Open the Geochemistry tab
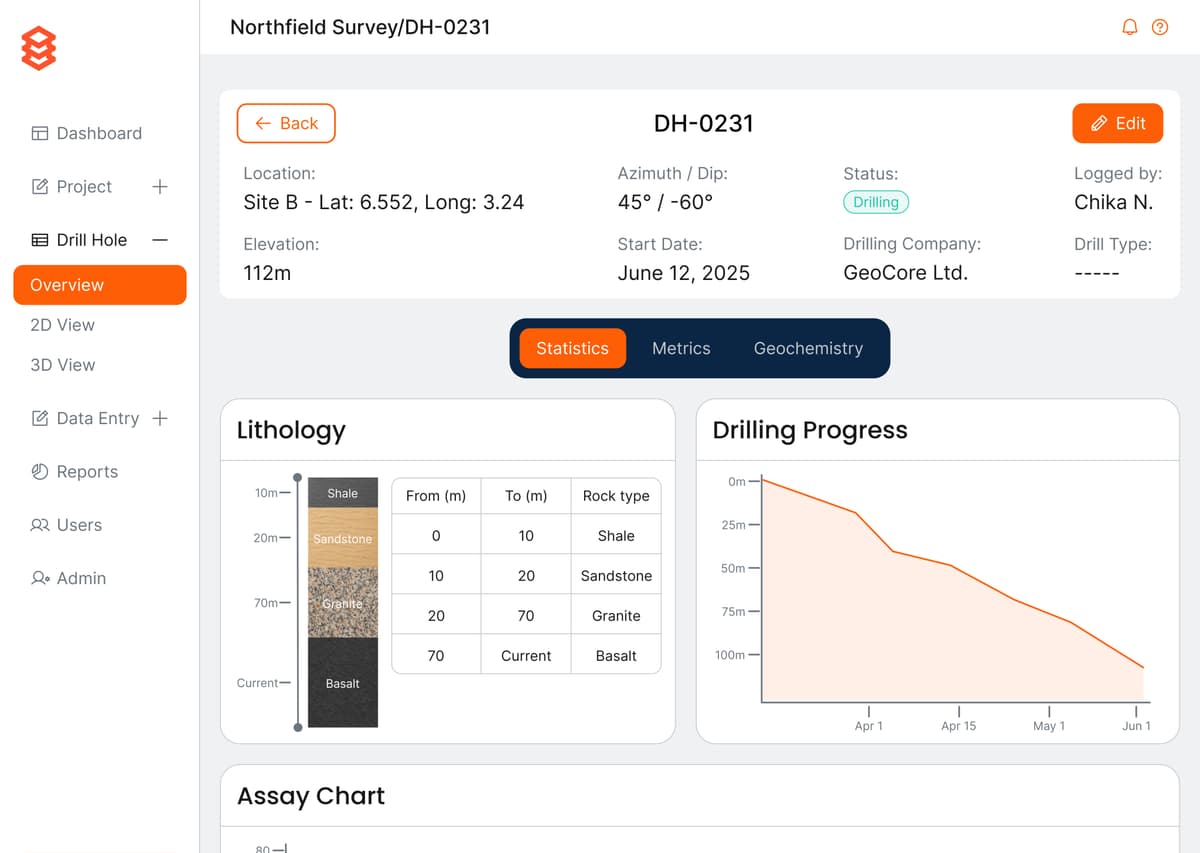 coord(808,348)
